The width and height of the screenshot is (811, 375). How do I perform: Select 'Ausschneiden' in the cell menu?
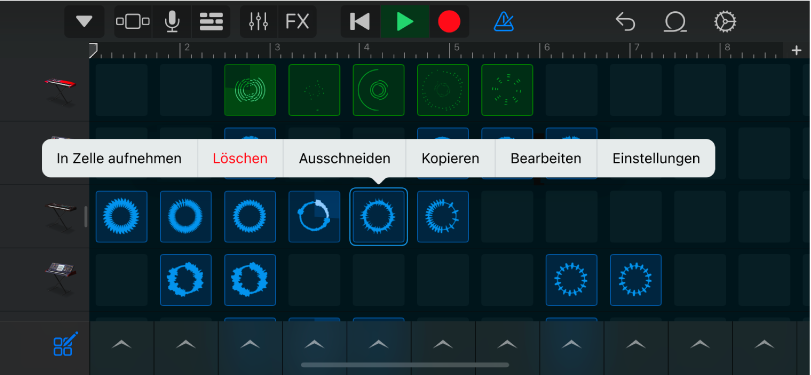pyautogui.click(x=344, y=158)
